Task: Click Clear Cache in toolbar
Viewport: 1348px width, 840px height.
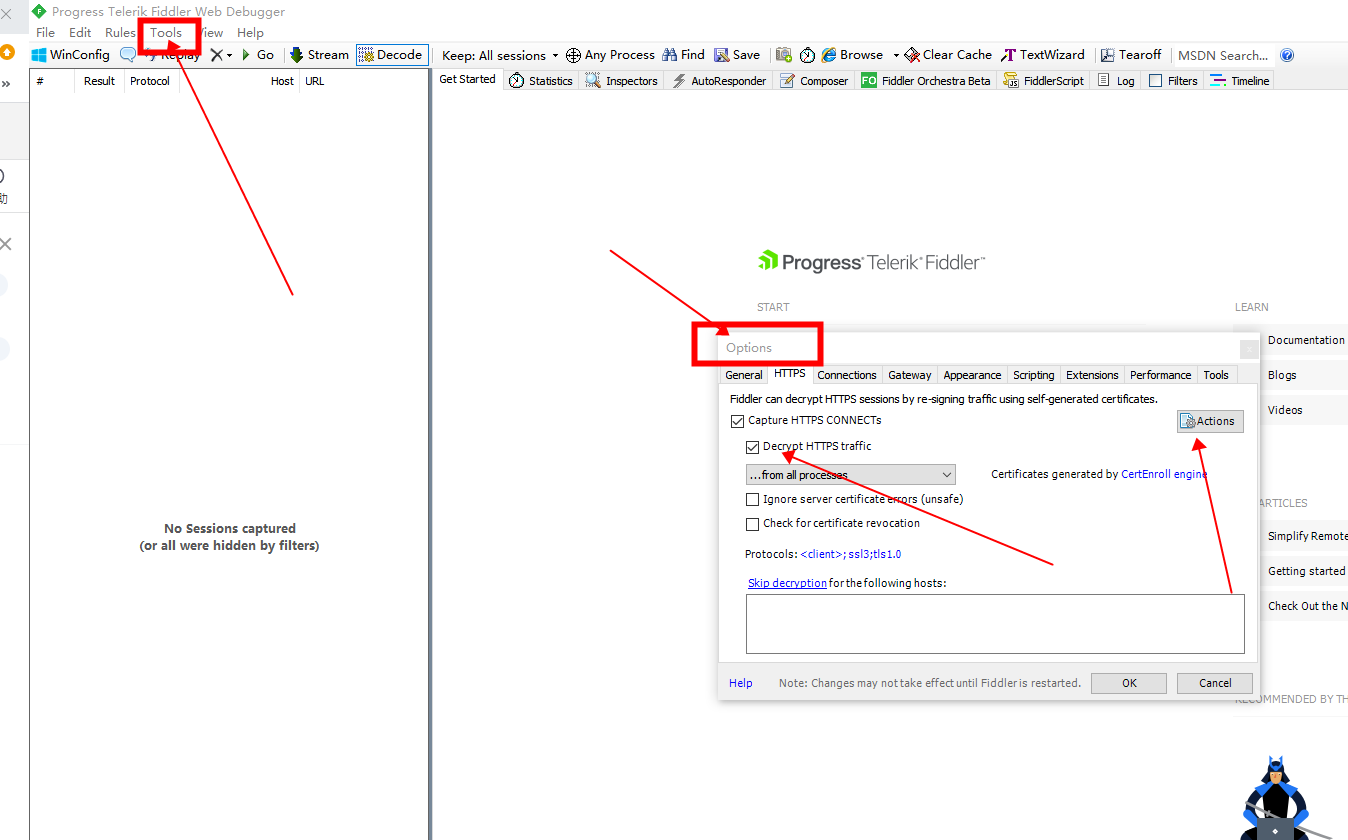Action: tap(948, 55)
